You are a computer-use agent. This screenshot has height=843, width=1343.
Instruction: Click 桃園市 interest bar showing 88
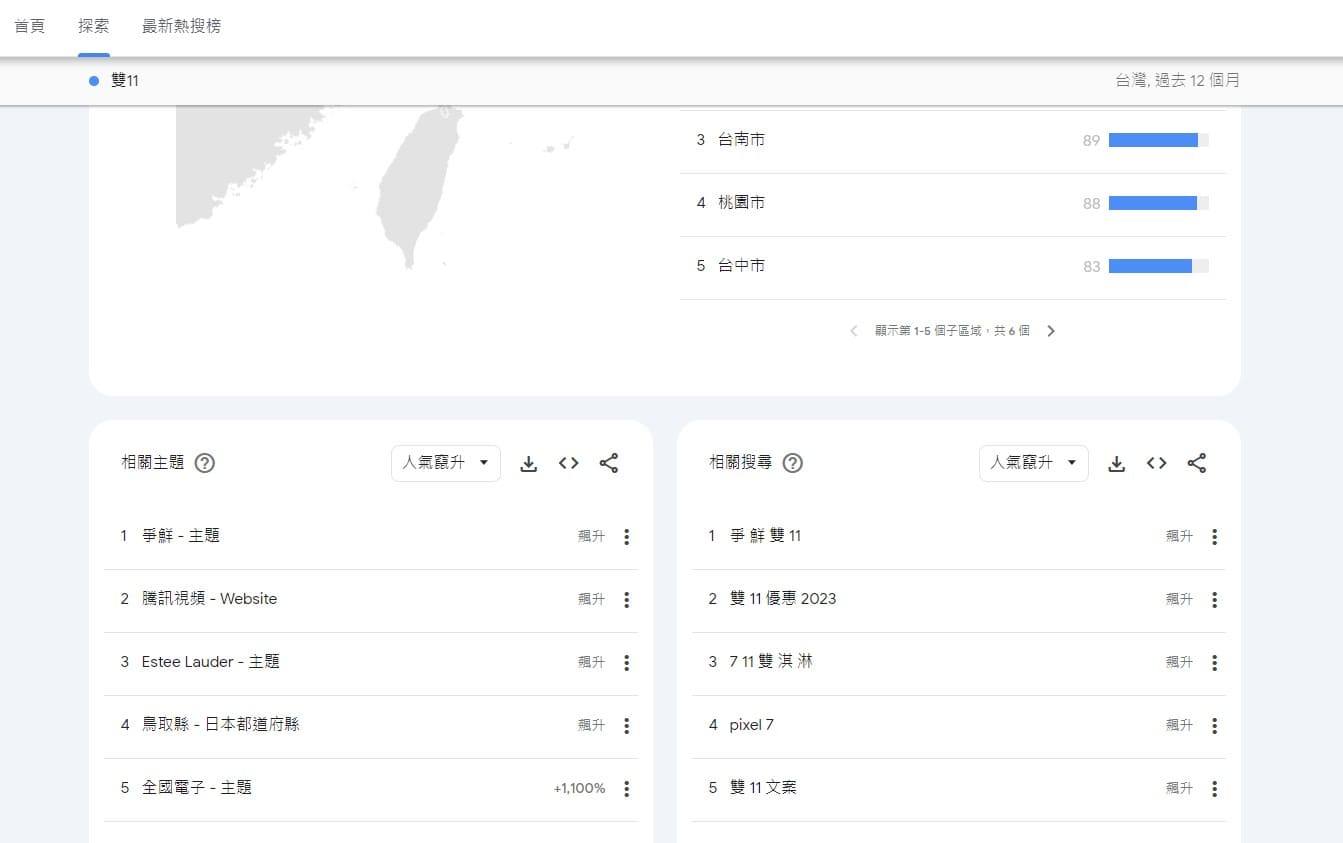[1158, 203]
